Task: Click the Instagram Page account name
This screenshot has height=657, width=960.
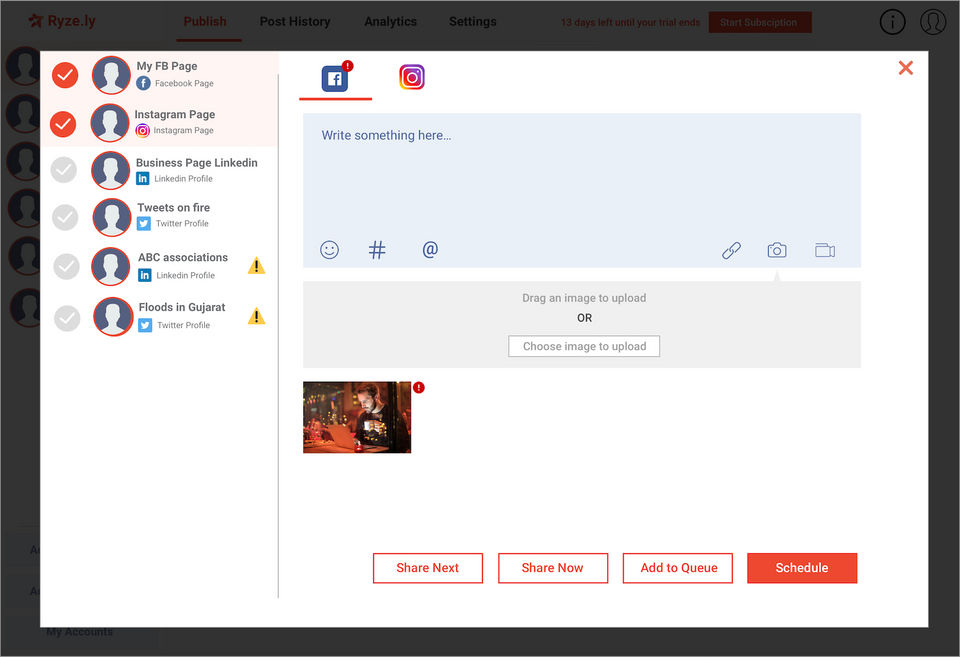Action: click(174, 115)
